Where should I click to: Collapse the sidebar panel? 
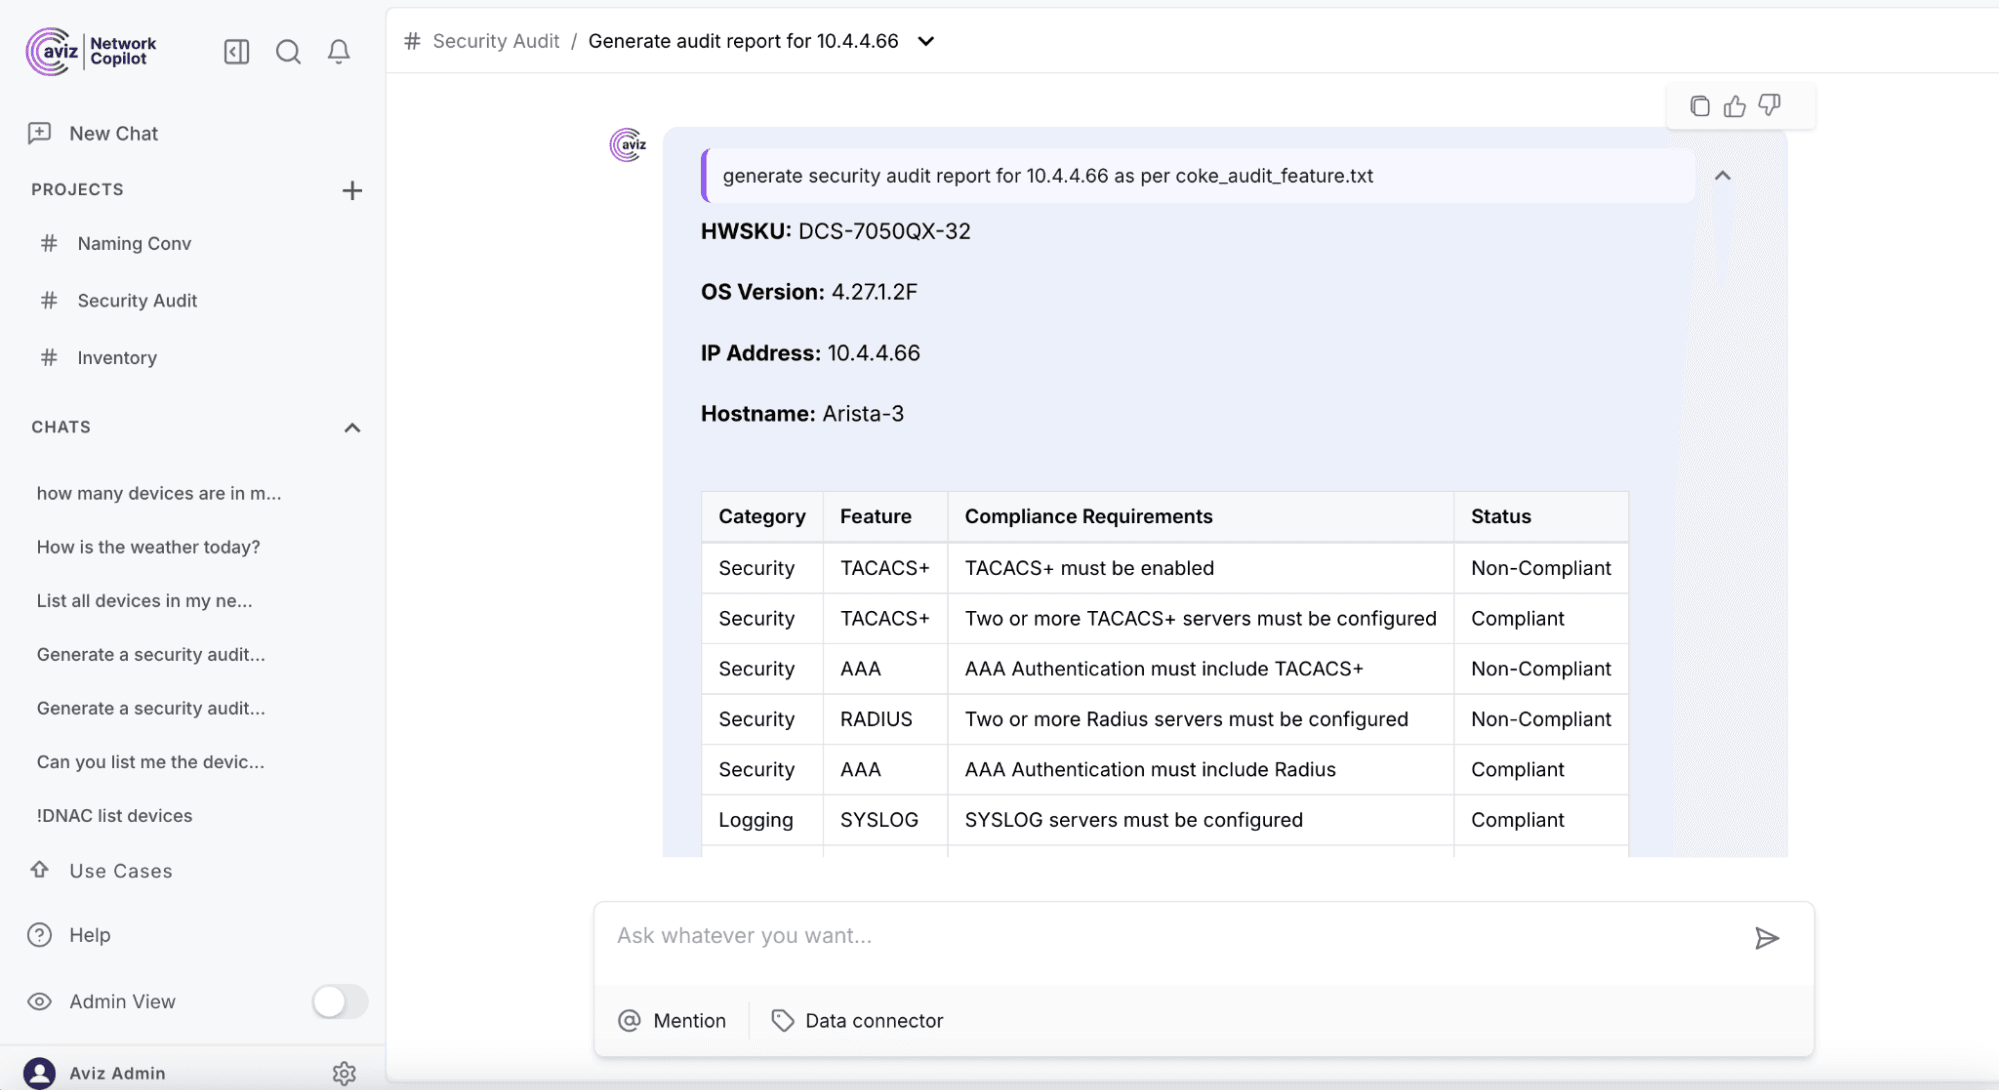pos(236,52)
